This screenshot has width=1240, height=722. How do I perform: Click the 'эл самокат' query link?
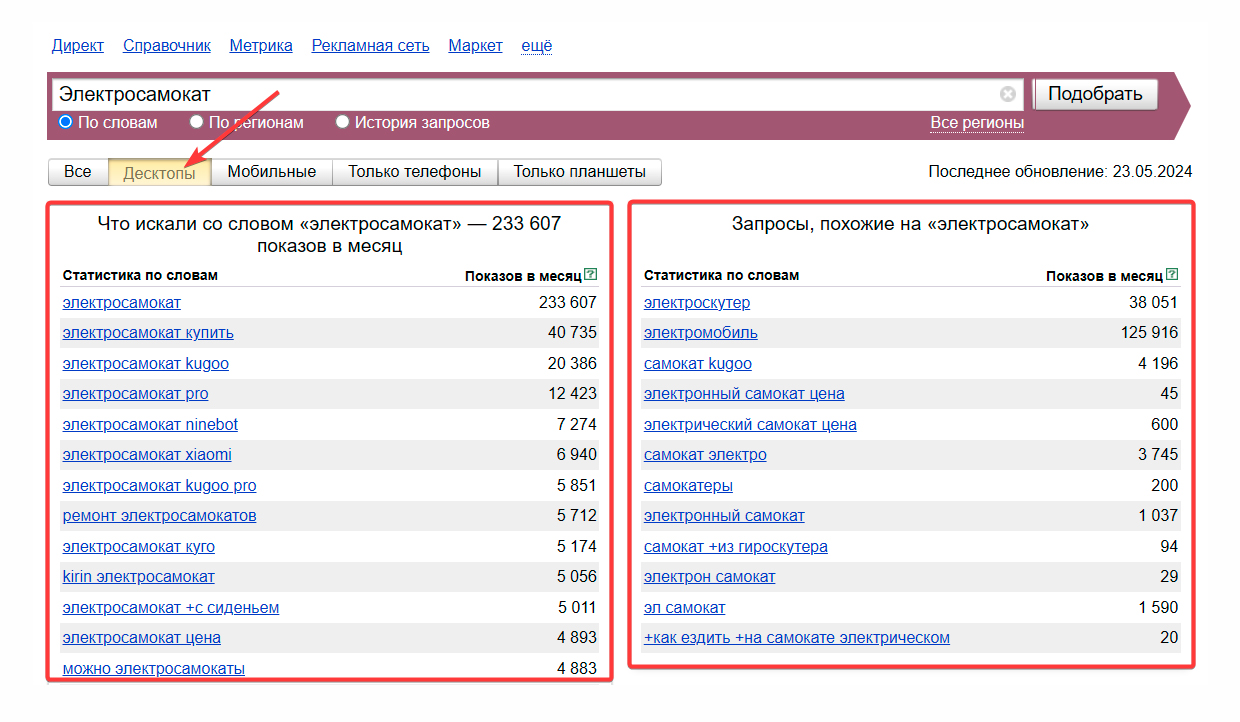tap(685, 608)
